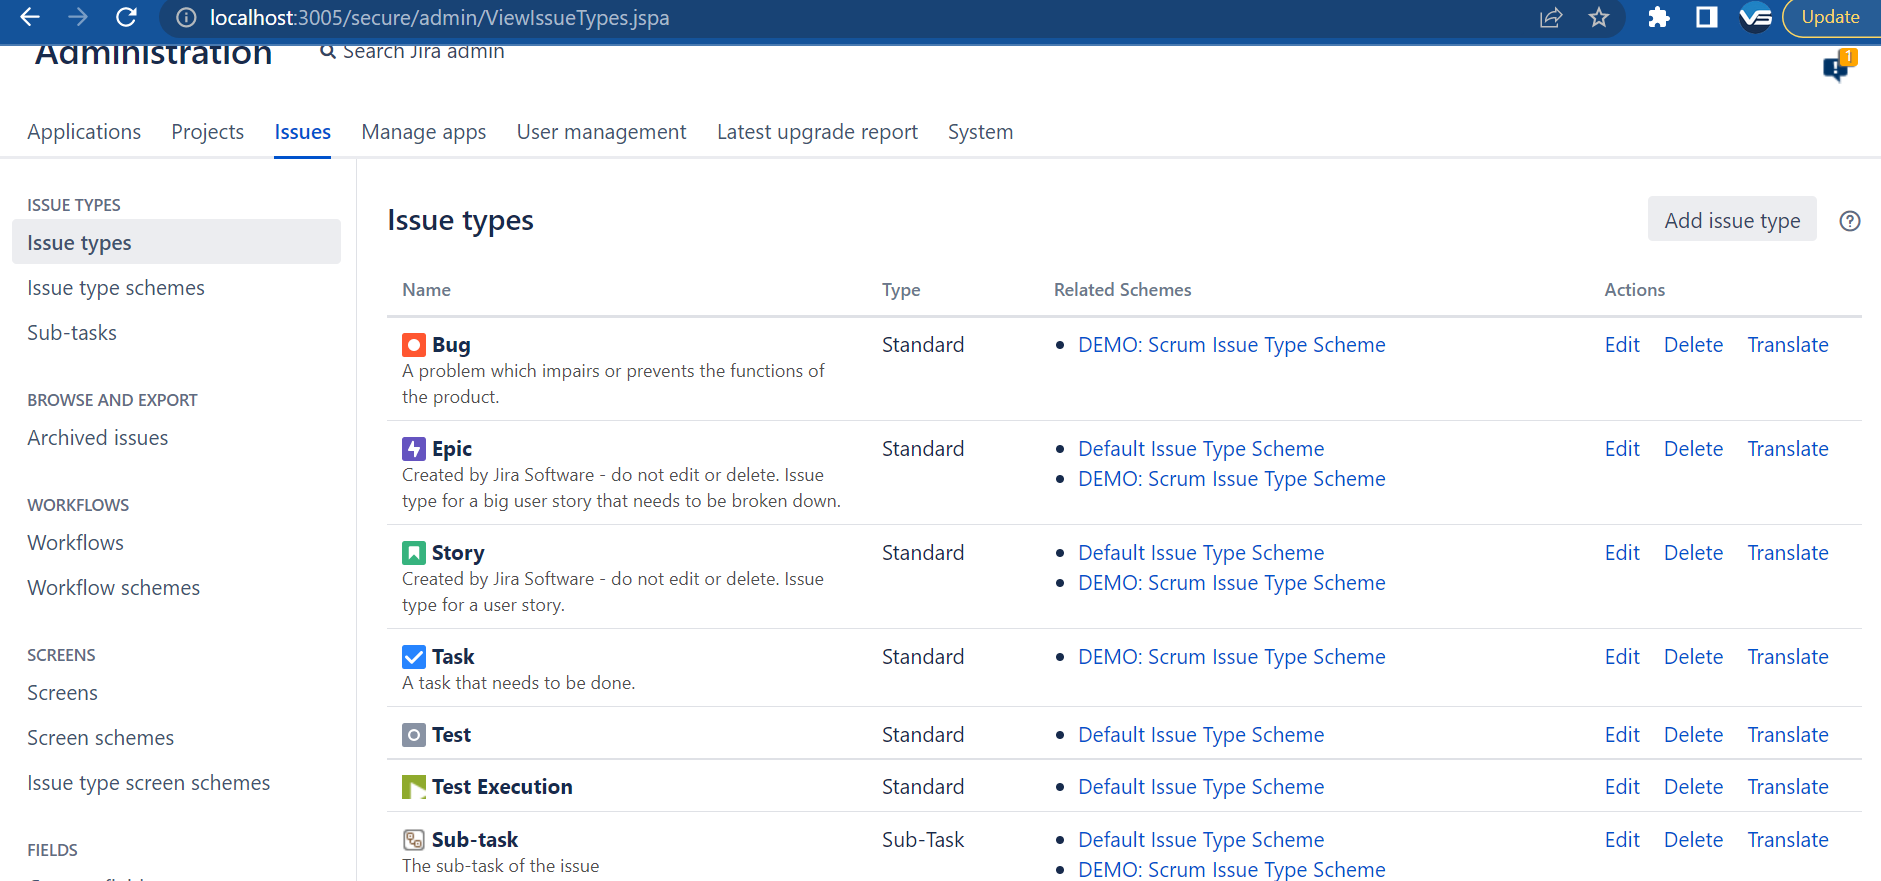Click the red Bug issue type icon

[413, 345]
